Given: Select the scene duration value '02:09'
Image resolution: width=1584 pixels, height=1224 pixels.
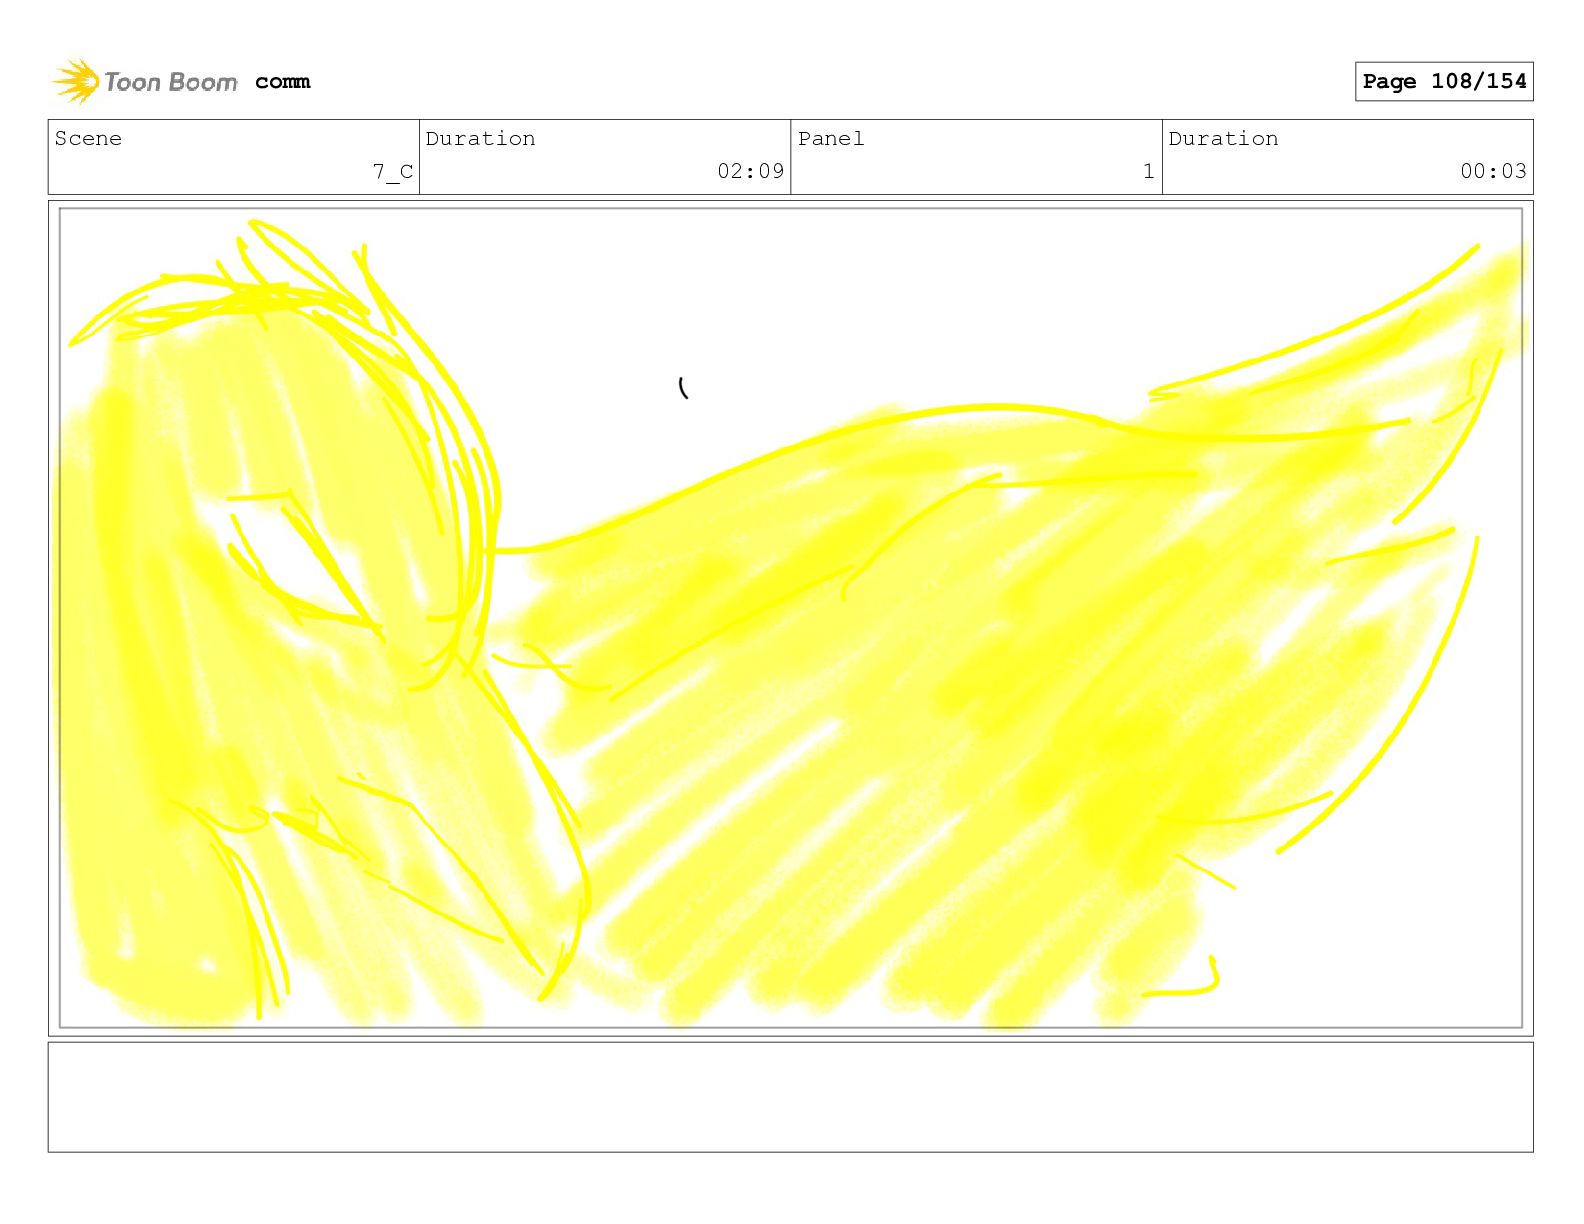Looking at the screenshot, I should coord(750,171).
